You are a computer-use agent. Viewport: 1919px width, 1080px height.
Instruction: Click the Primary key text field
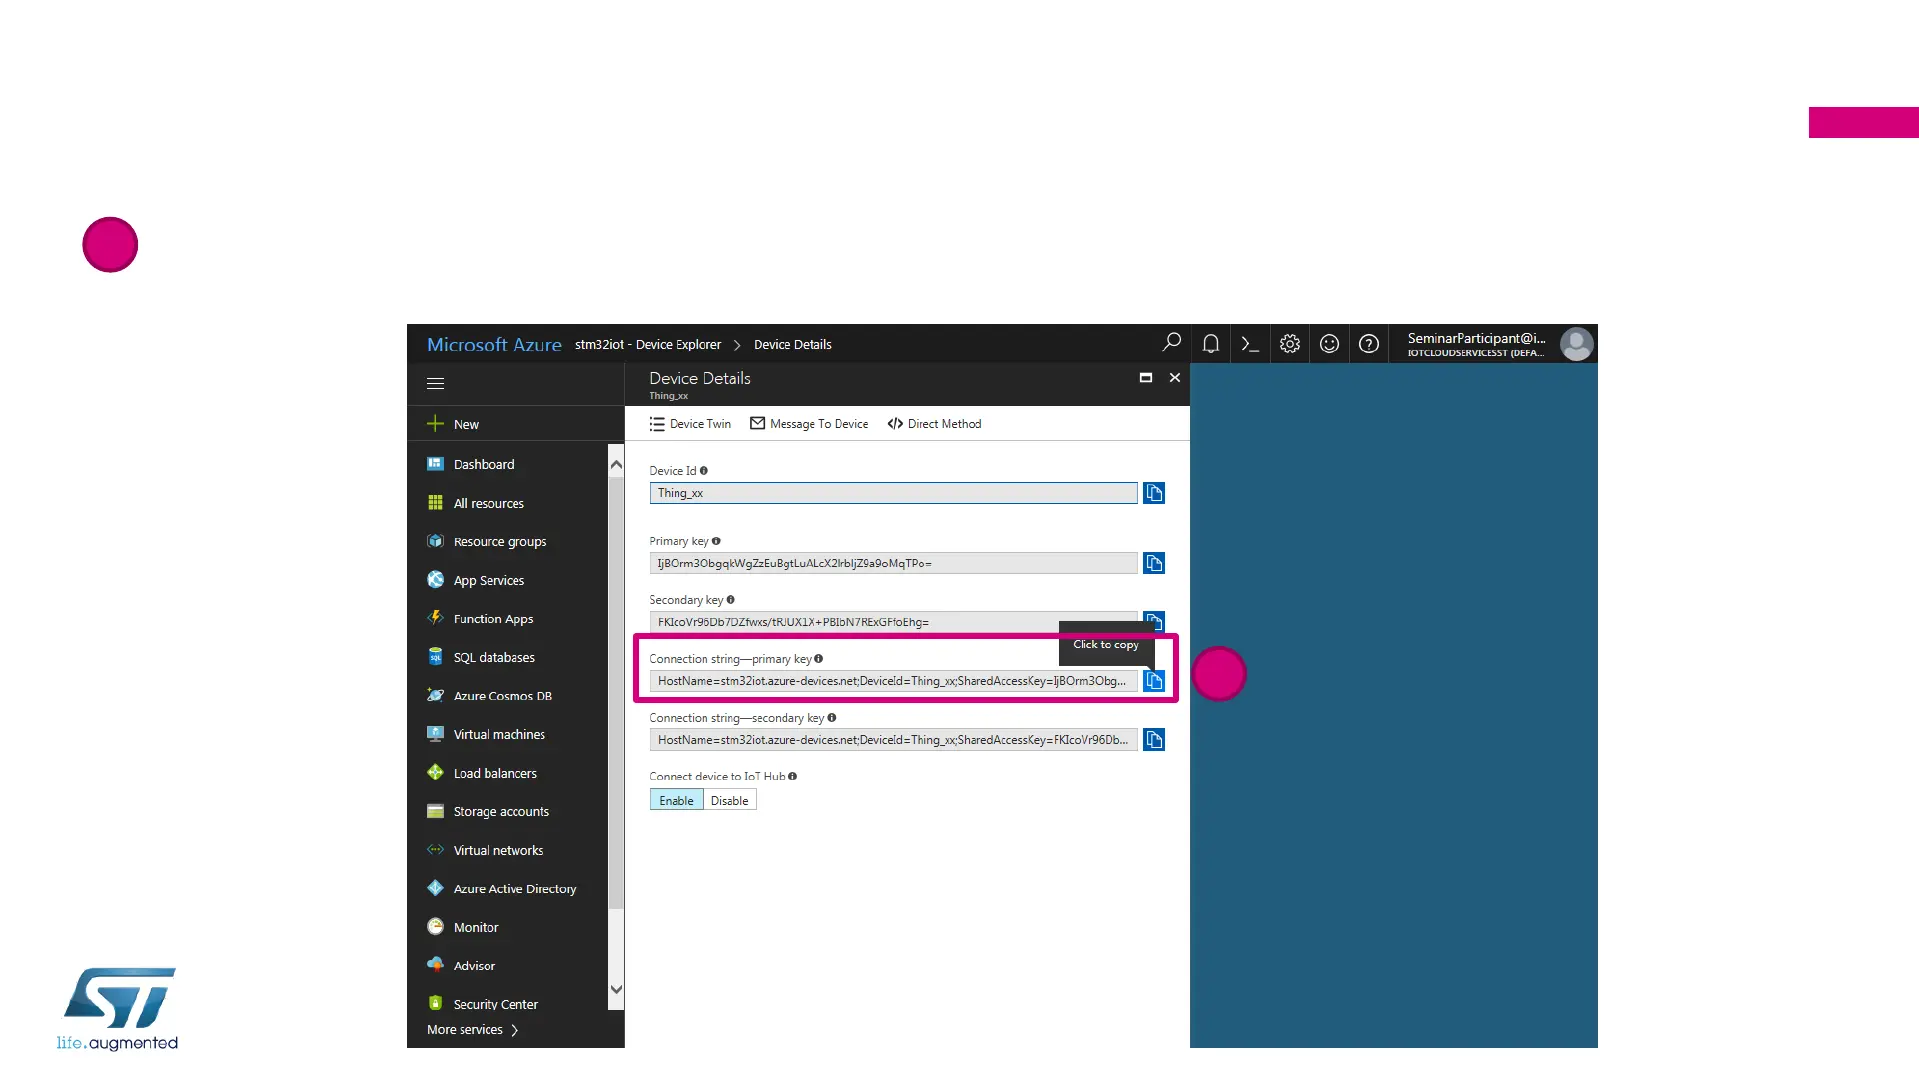pos(893,563)
